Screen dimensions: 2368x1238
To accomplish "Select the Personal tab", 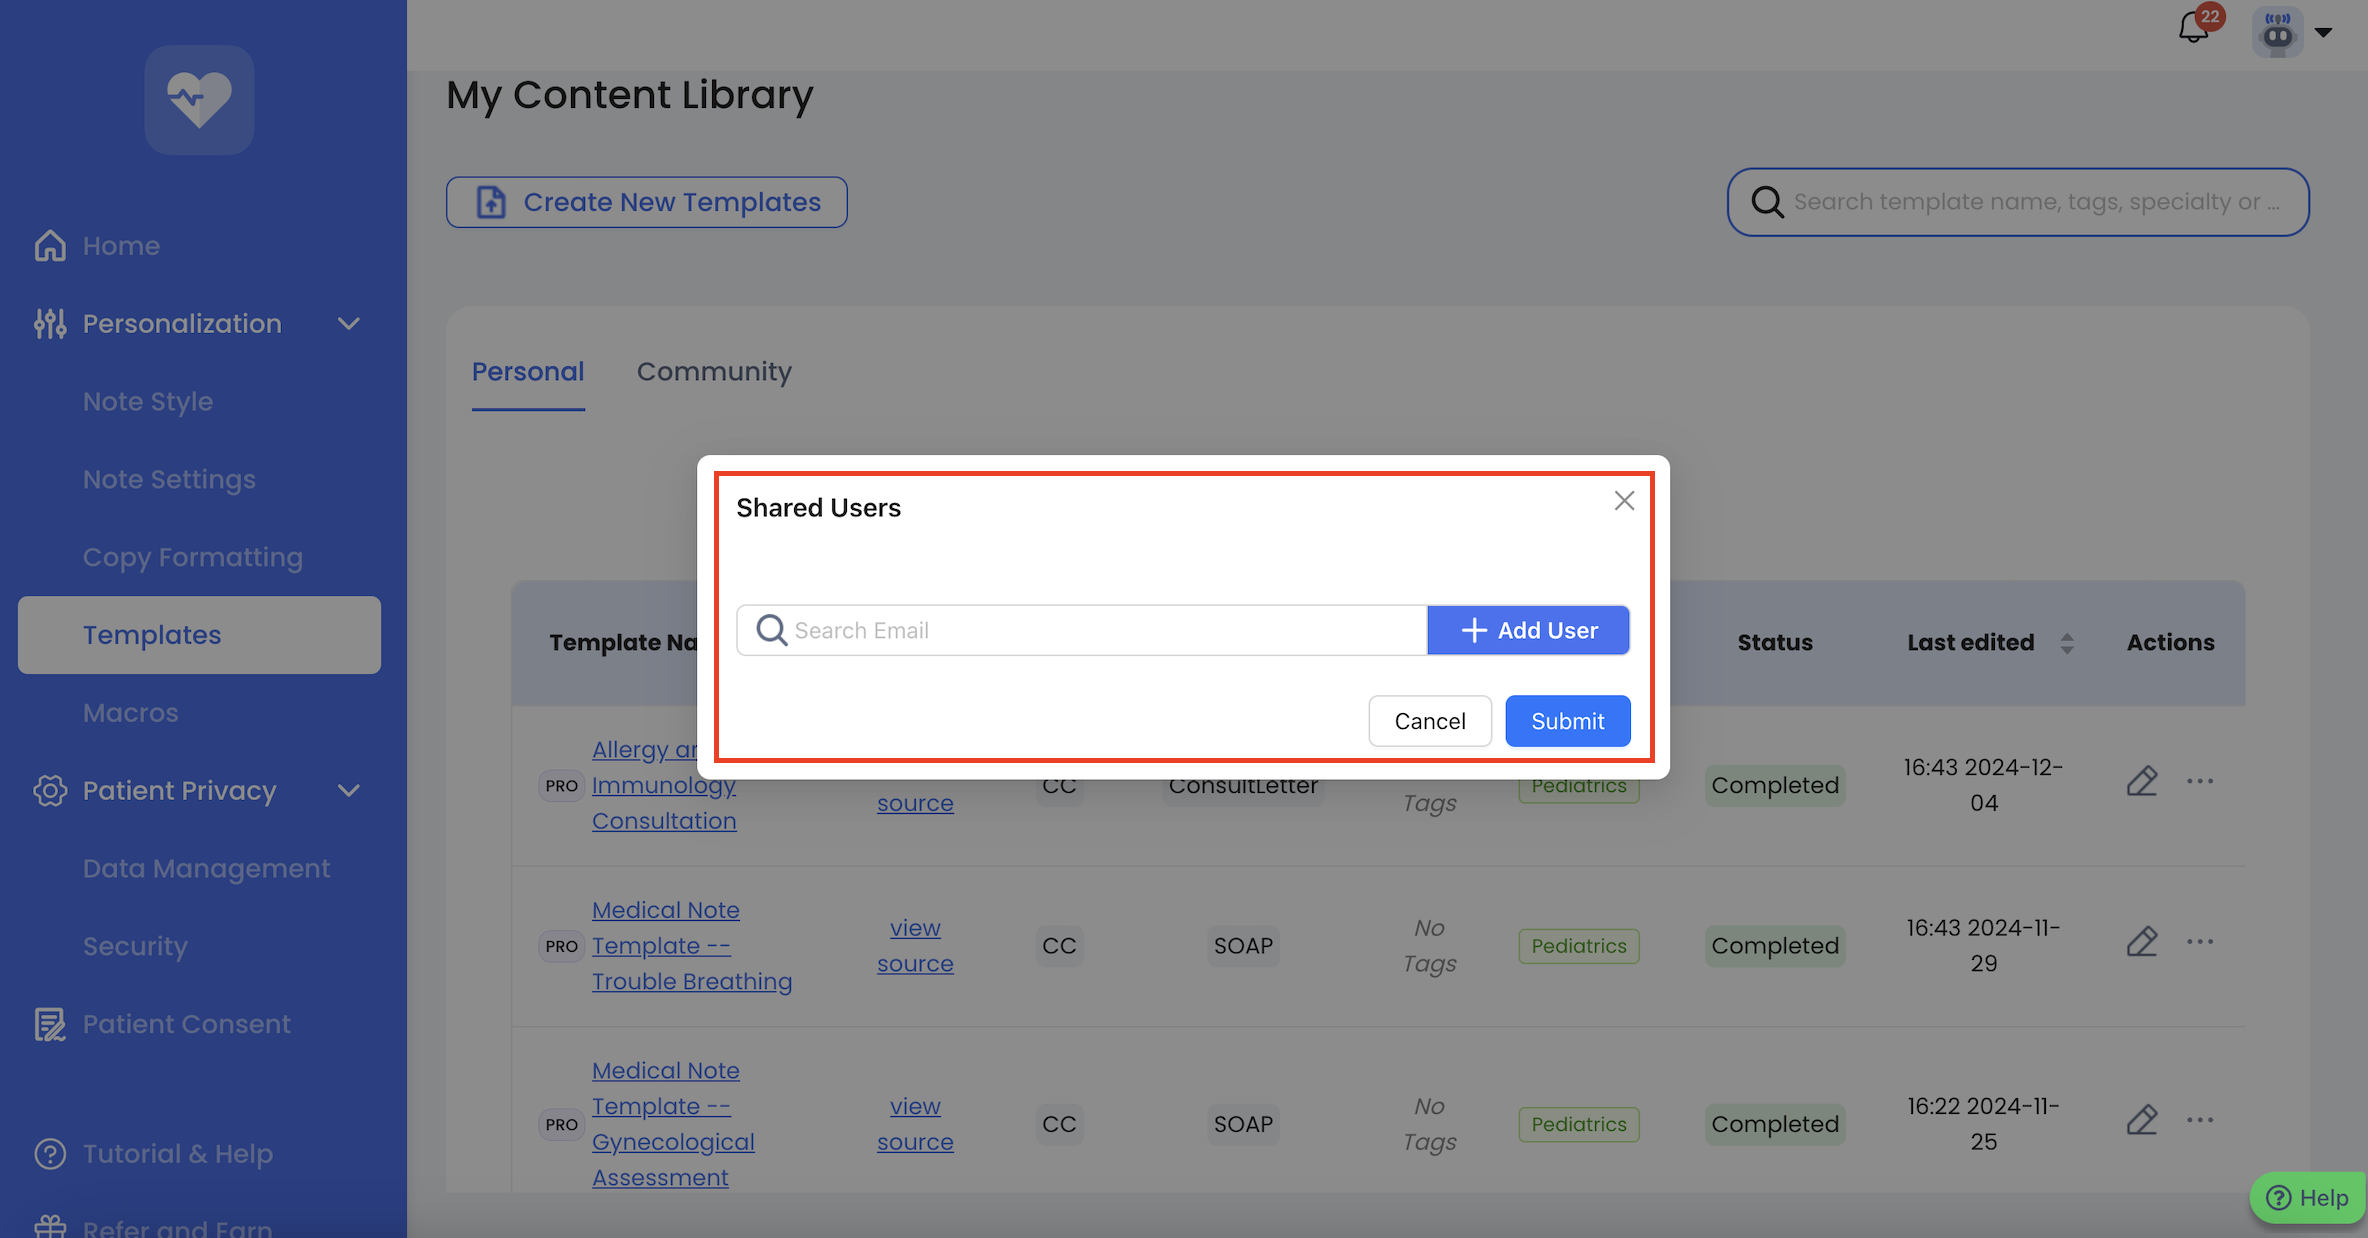I will pos(528,372).
